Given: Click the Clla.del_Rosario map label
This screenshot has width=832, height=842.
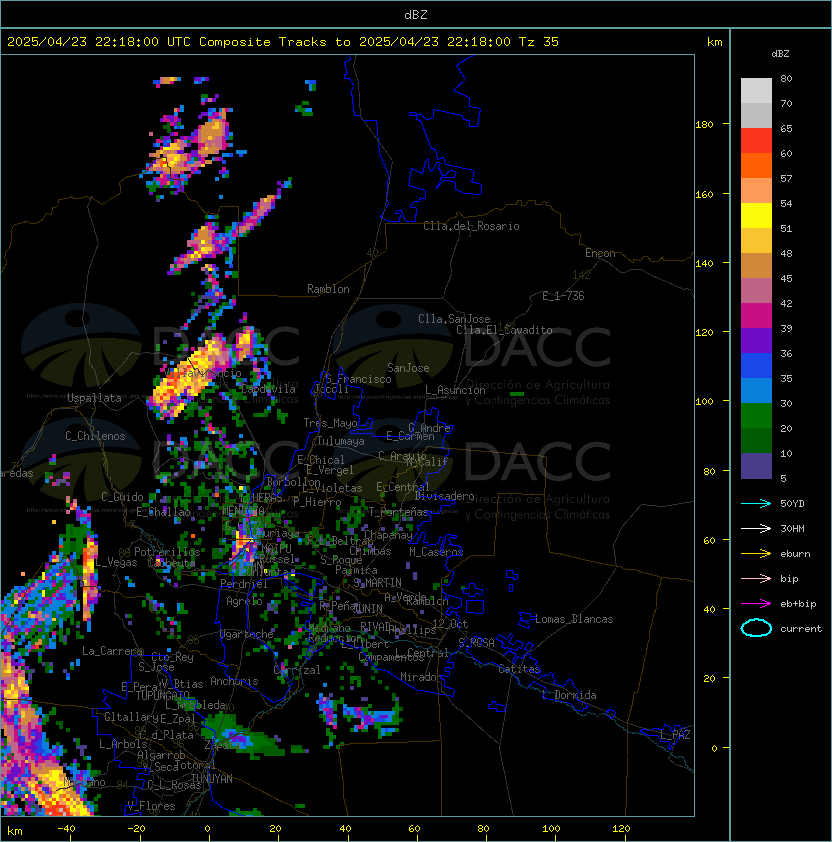Looking at the screenshot, I should pos(471,226).
